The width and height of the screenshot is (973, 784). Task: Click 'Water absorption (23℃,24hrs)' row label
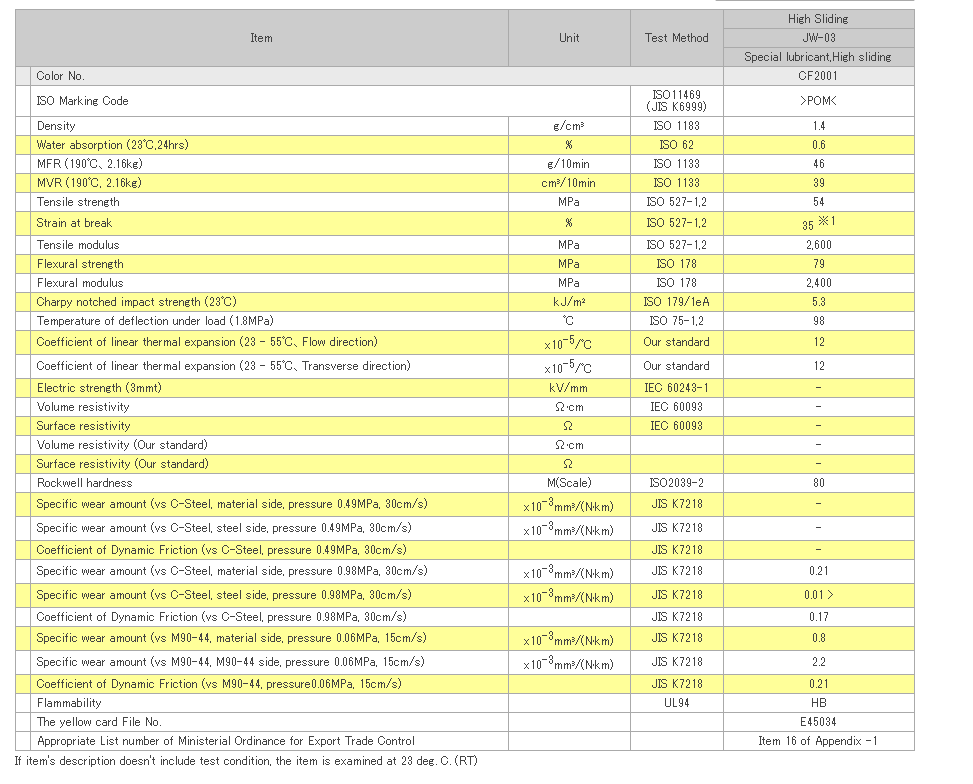[x=112, y=145]
